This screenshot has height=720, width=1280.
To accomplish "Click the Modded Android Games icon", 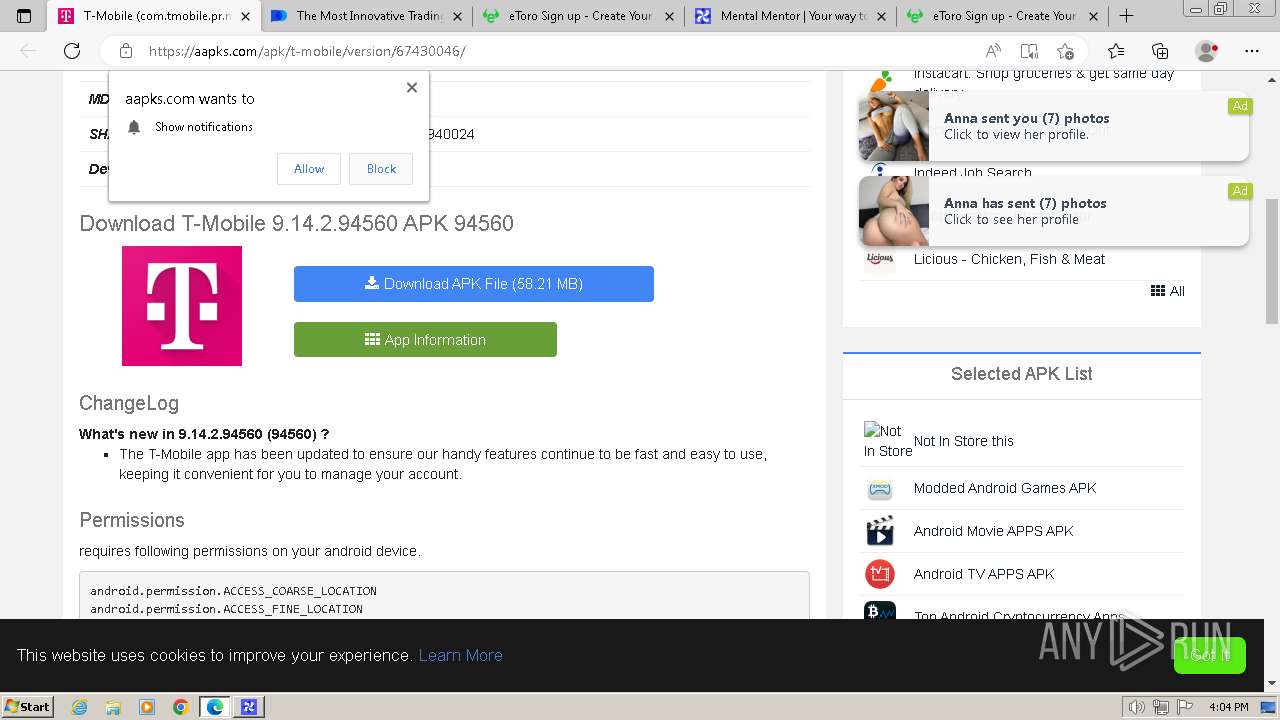I will pos(880,489).
